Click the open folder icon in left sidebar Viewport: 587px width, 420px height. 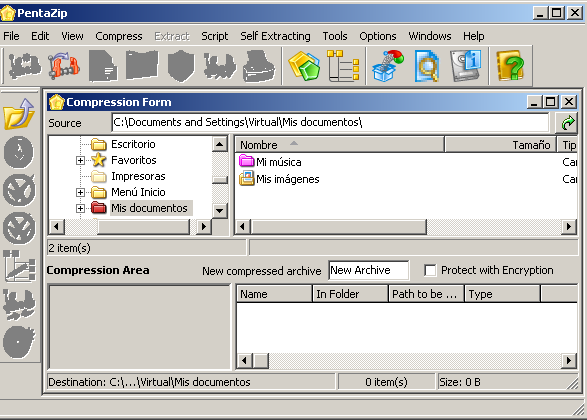tap(19, 115)
